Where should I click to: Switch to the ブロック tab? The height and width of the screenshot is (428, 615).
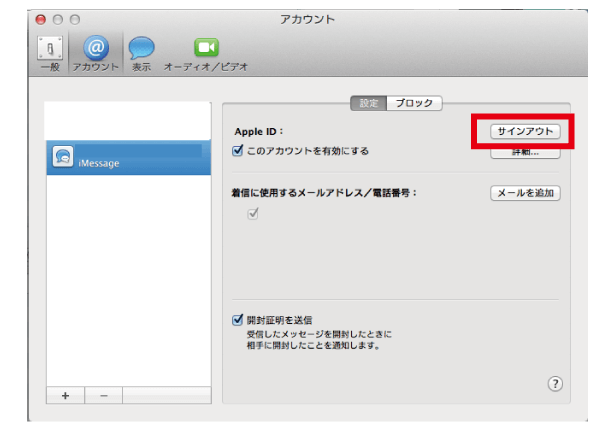[x=414, y=103]
